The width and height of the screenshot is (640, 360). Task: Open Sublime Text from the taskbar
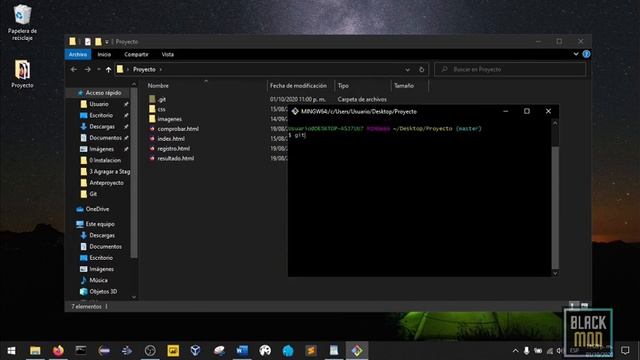pyautogui.click(x=311, y=351)
